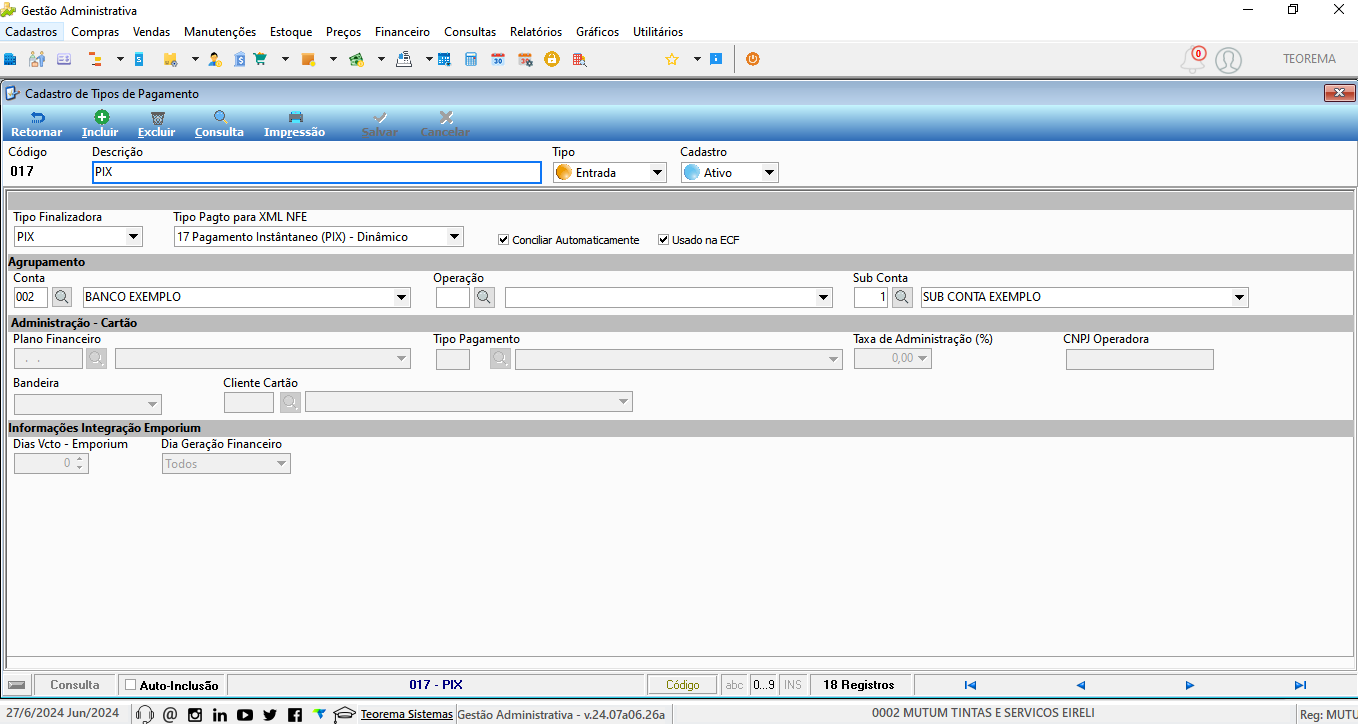This screenshot has height=724, width=1358.
Task: Open the YouTube icon in status bar
Action: coord(245,714)
